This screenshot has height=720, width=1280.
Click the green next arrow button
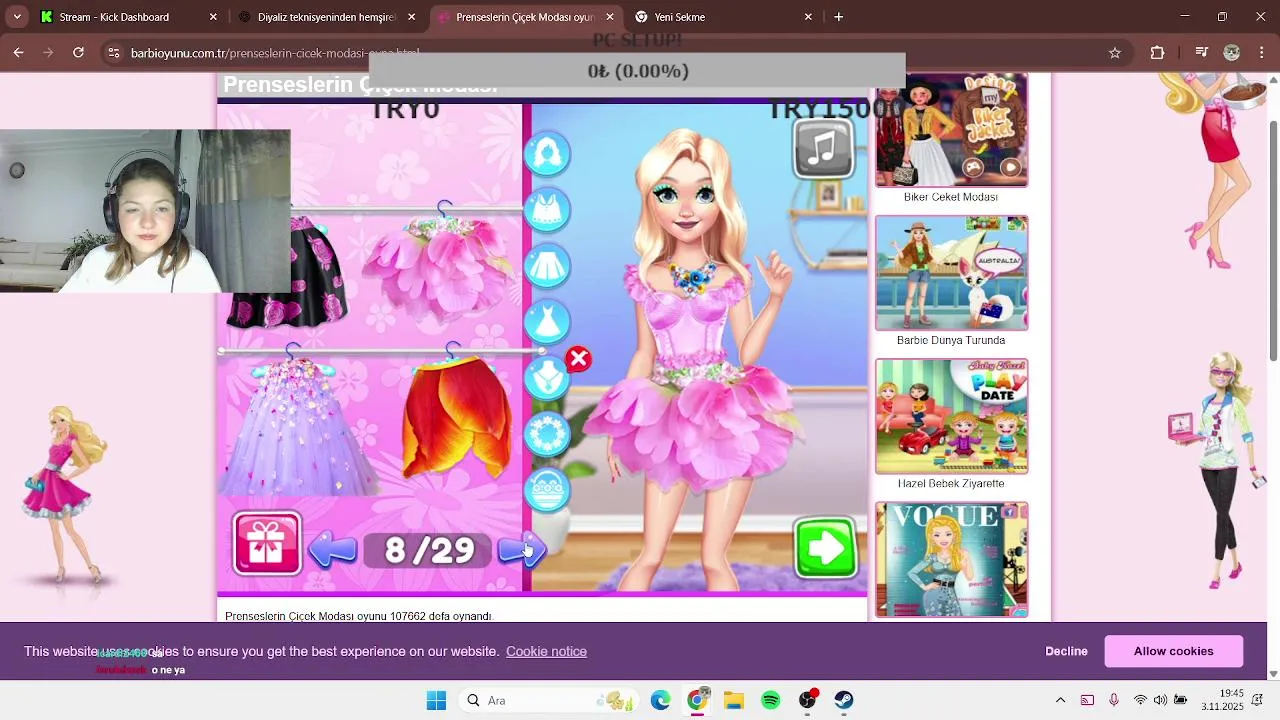[x=826, y=547]
